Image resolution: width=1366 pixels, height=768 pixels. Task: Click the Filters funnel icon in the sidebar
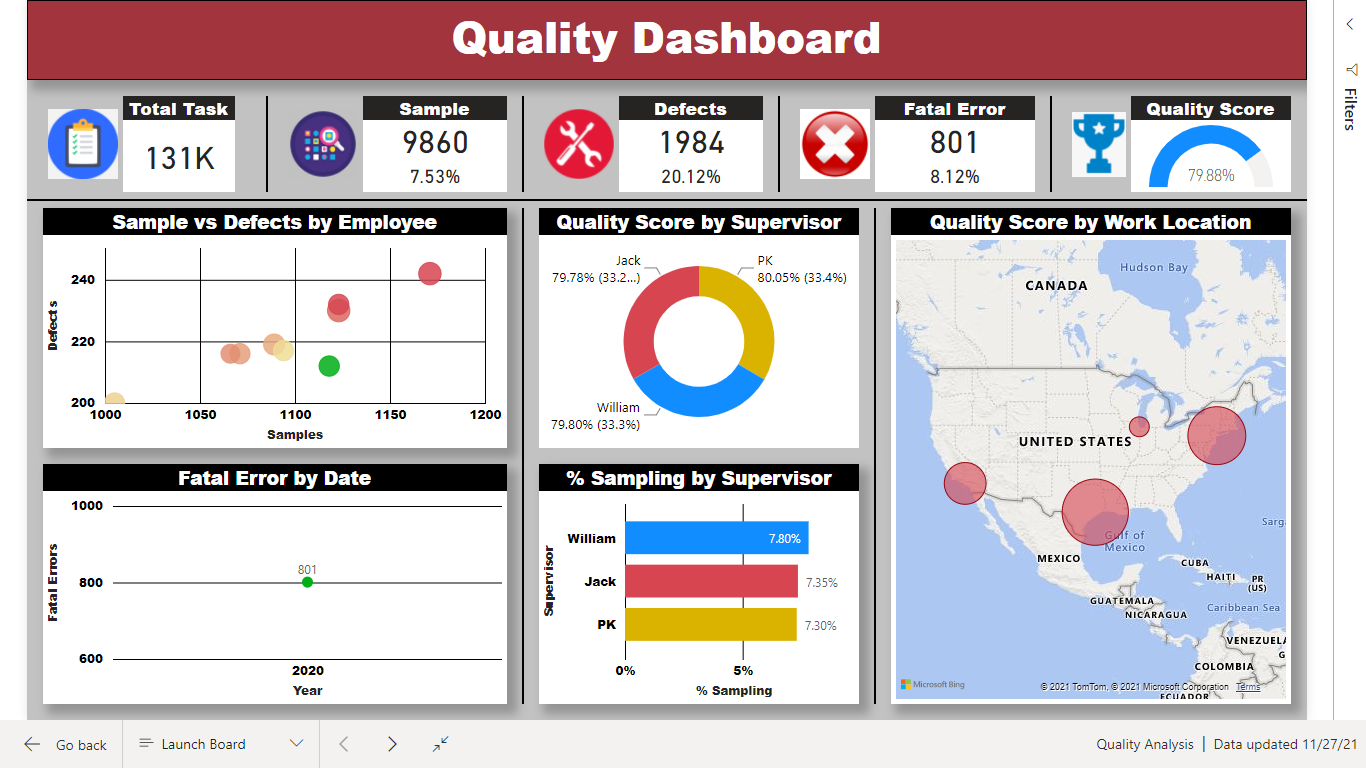click(x=1352, y=69)
